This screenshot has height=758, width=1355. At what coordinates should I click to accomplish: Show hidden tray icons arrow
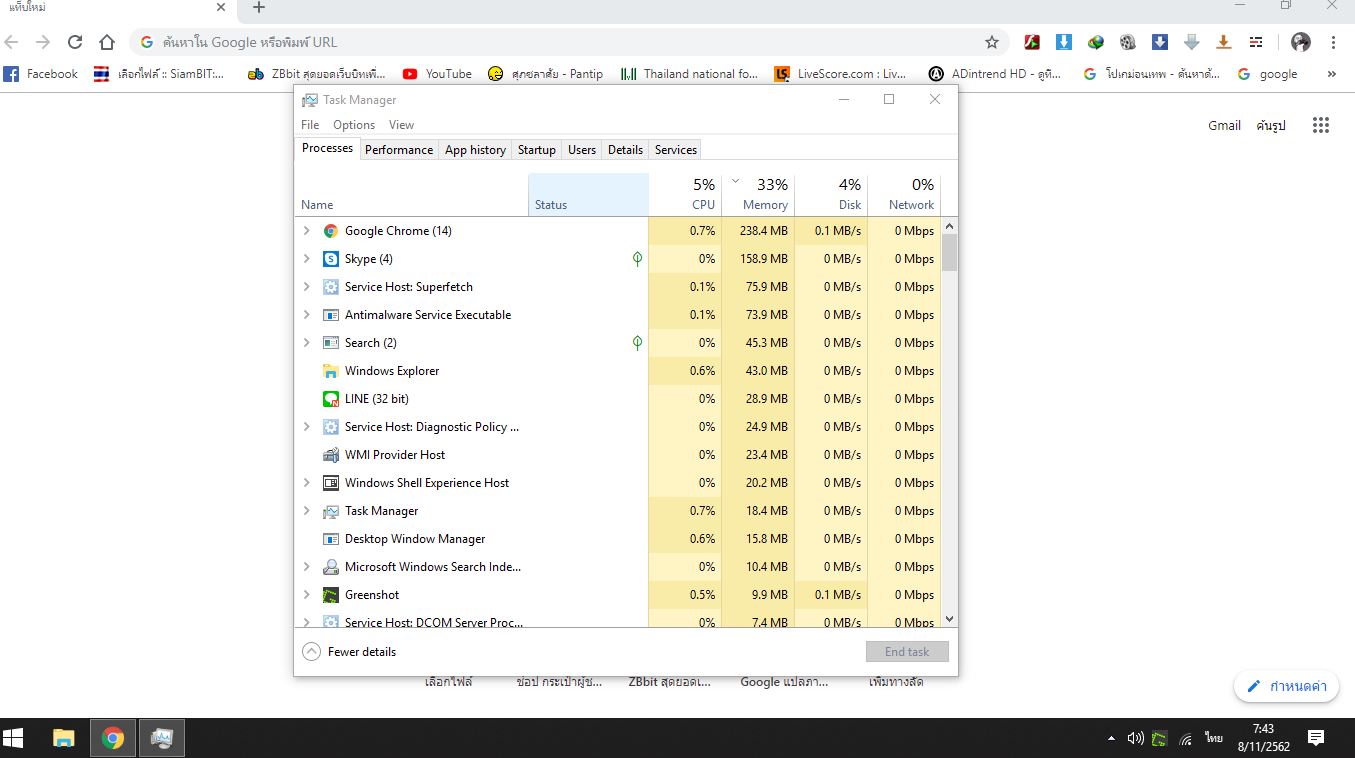[x=1111, y=739]
